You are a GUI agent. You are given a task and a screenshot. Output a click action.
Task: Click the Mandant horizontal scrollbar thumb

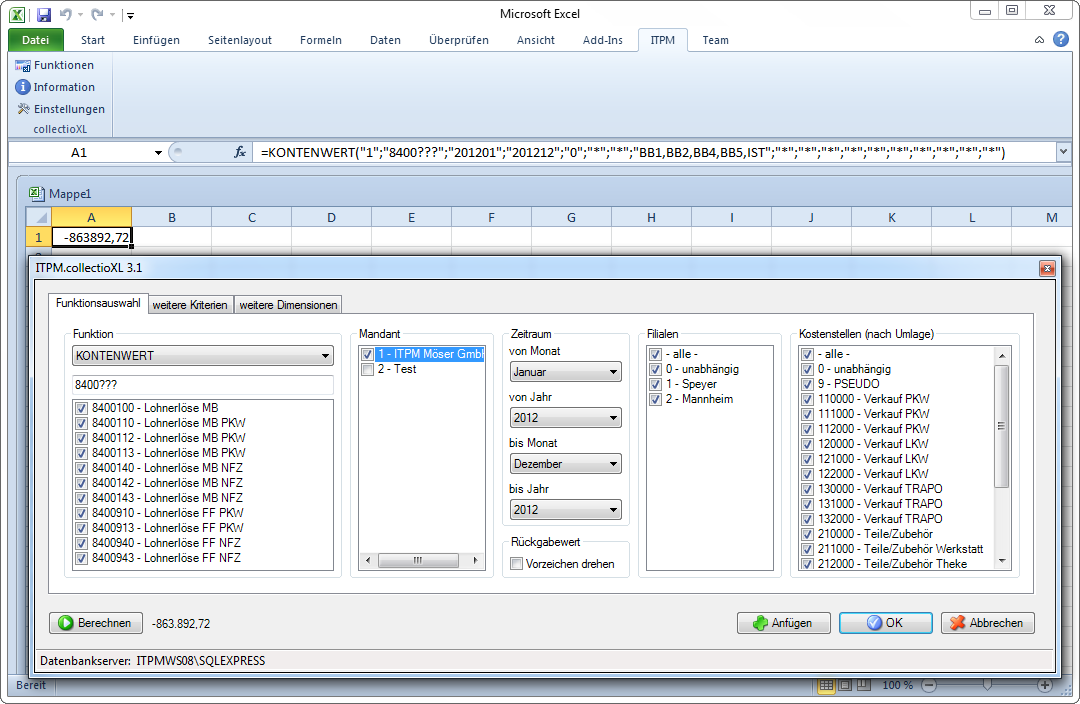click(418, 561)
